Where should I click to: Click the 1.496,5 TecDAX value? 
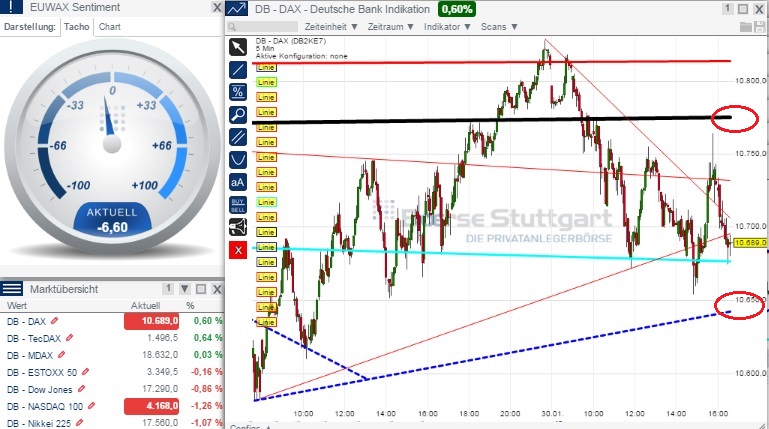point(162,338)
